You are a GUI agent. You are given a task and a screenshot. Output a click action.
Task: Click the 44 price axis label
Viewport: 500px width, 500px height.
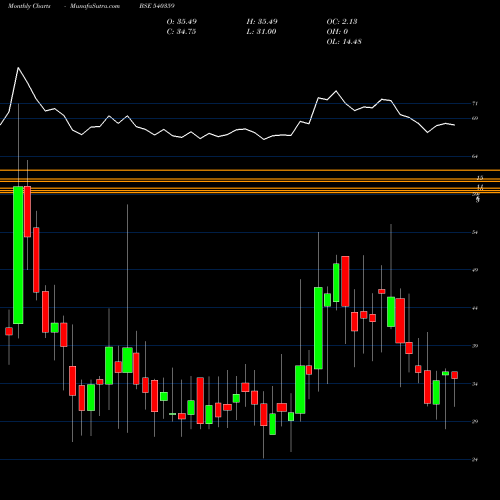click(475, 308)
